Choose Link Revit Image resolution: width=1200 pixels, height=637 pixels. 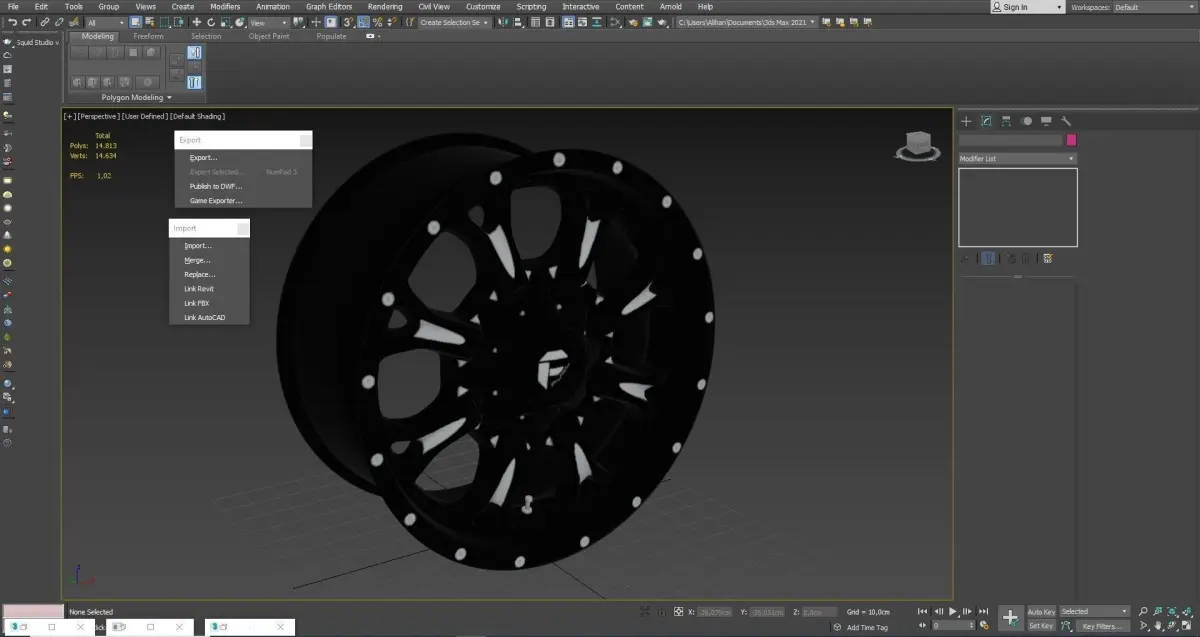(x=198, y=289)
